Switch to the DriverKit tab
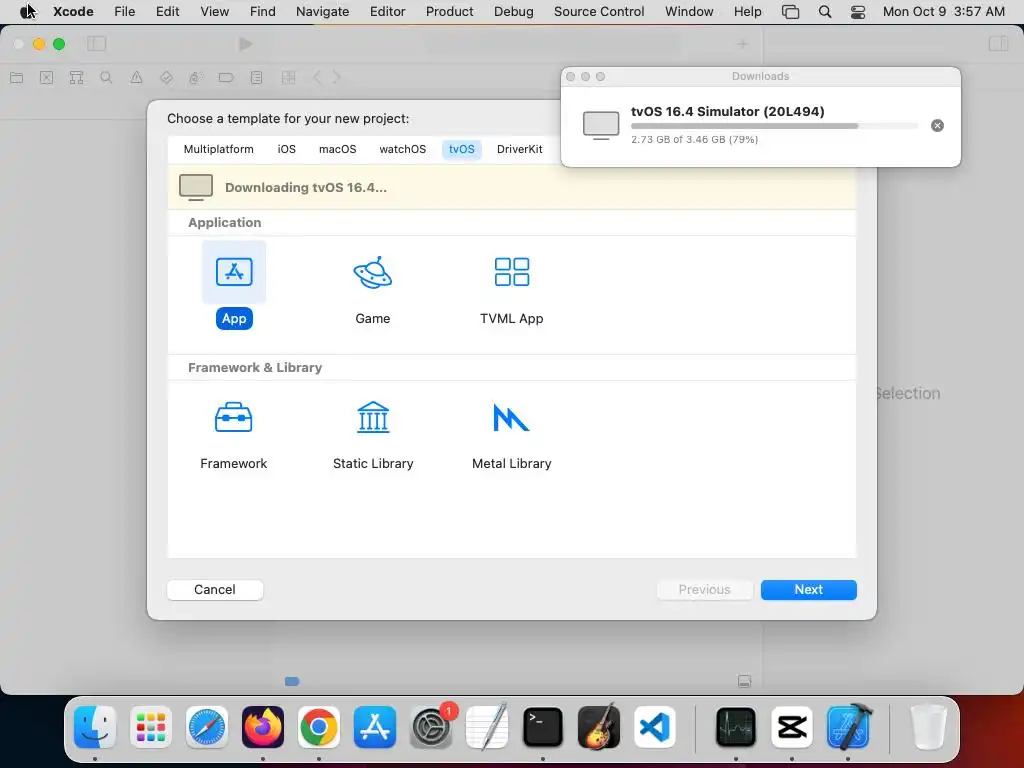The image size is (1024, 768). tap(520, 149)
